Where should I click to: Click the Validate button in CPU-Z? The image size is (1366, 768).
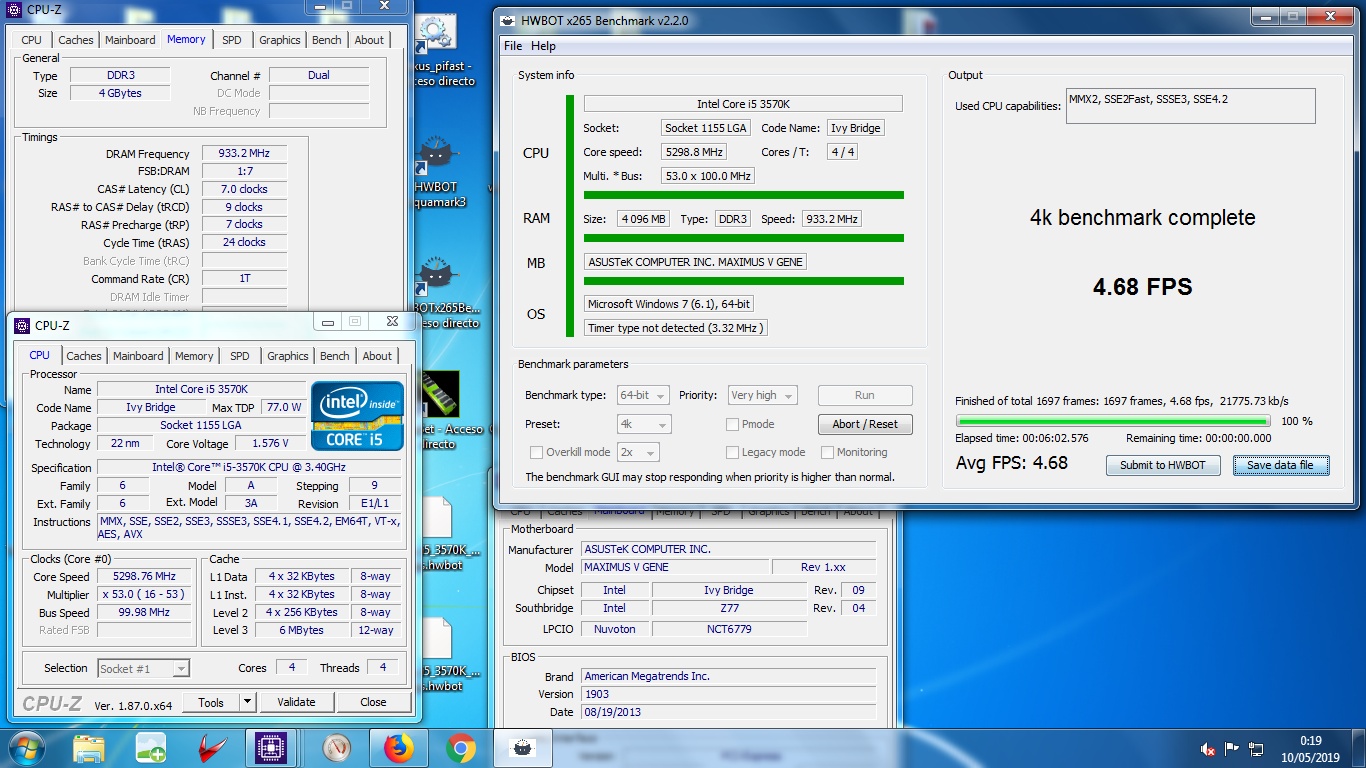(296, 702)
